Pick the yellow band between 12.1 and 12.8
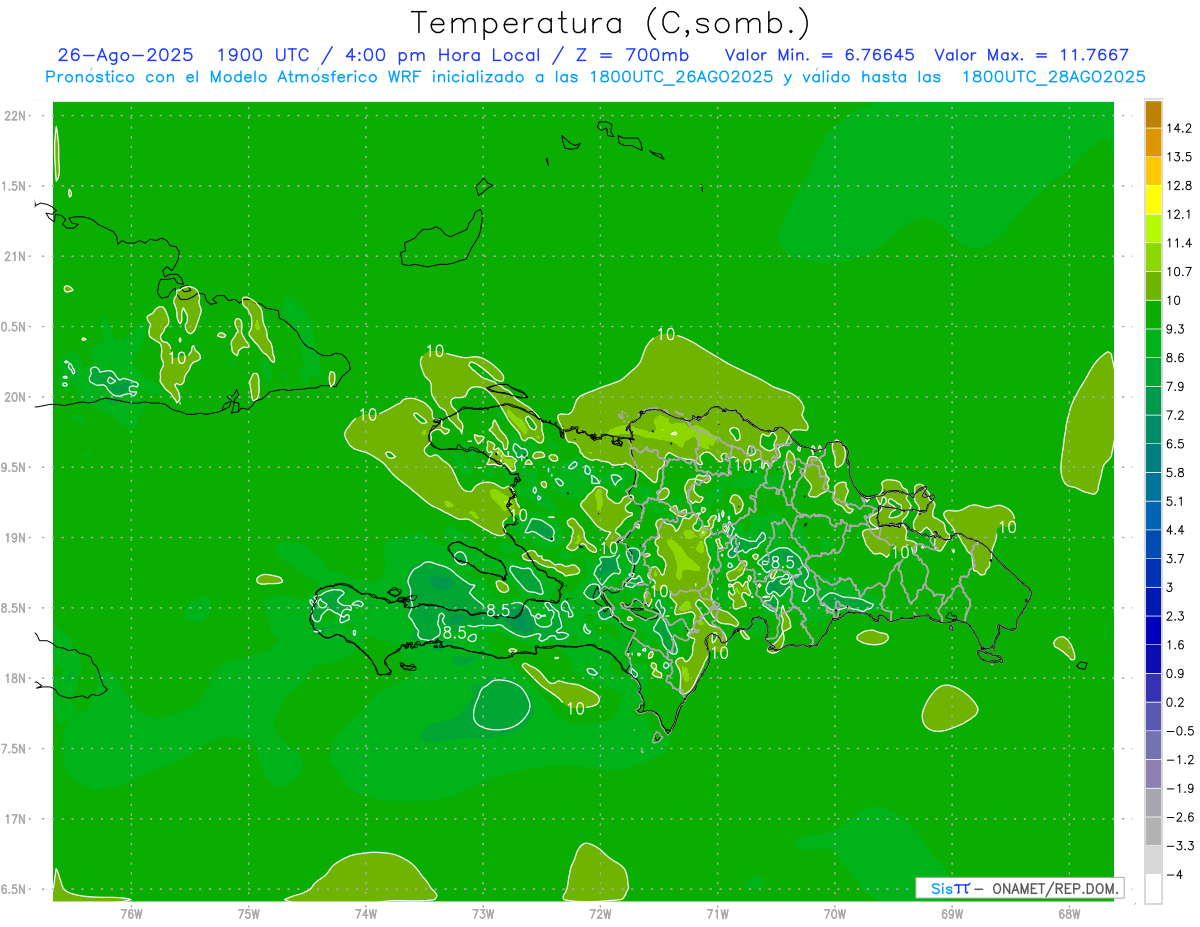Viewport: 1200px width, 927px height. click(x=1153, y=200)
